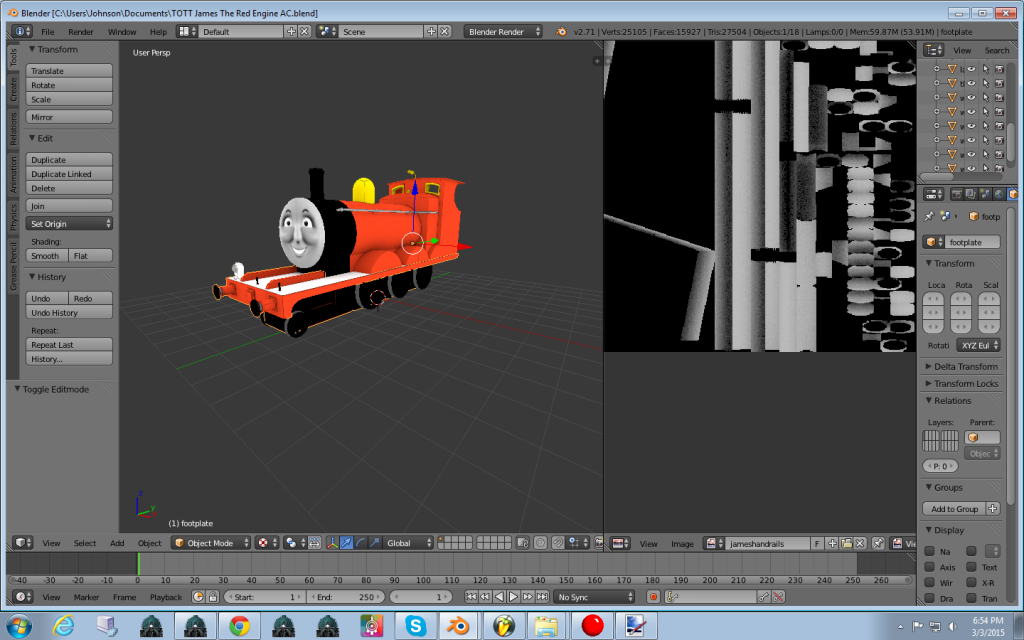
Task: Enable the Na display checkbox
Action: pyautogui.click(x=930, y=551)
